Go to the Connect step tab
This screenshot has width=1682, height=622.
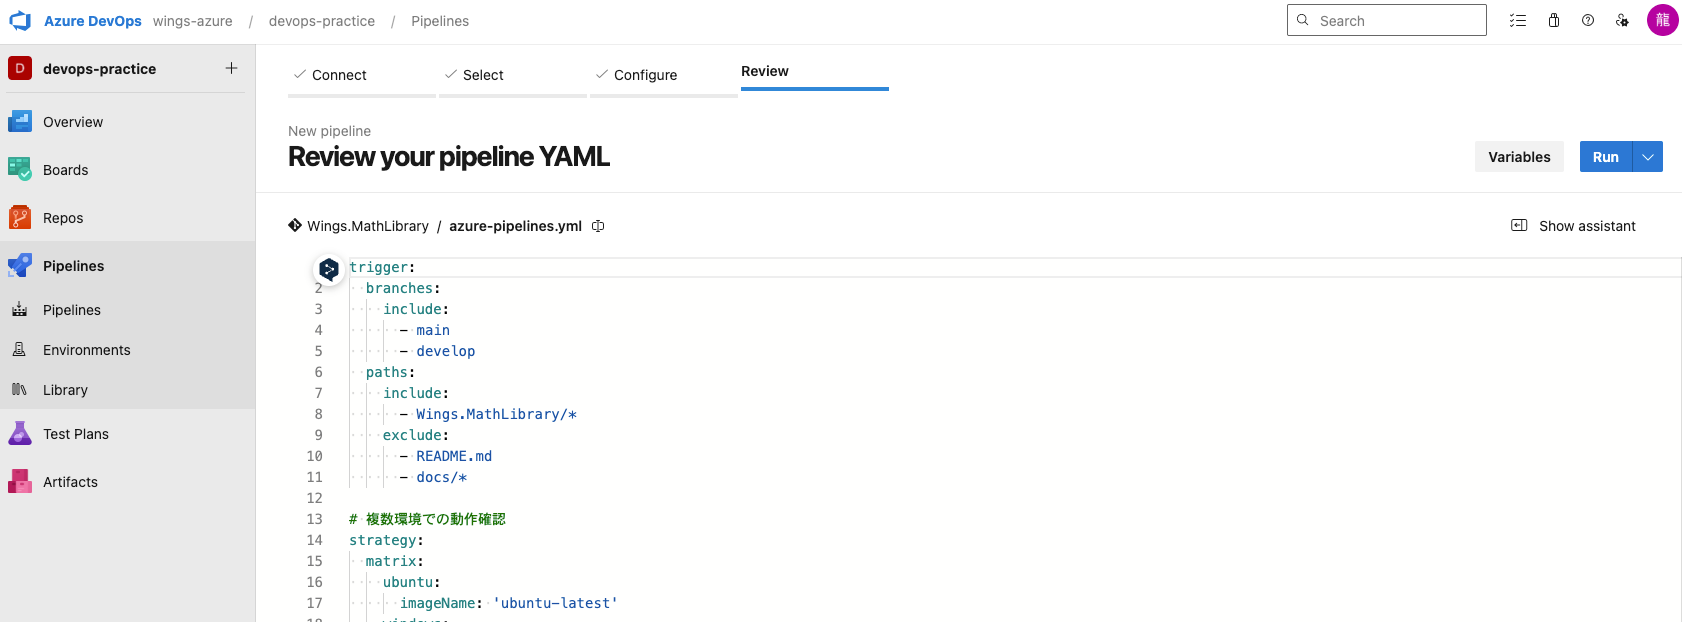(x=339, y=75)
